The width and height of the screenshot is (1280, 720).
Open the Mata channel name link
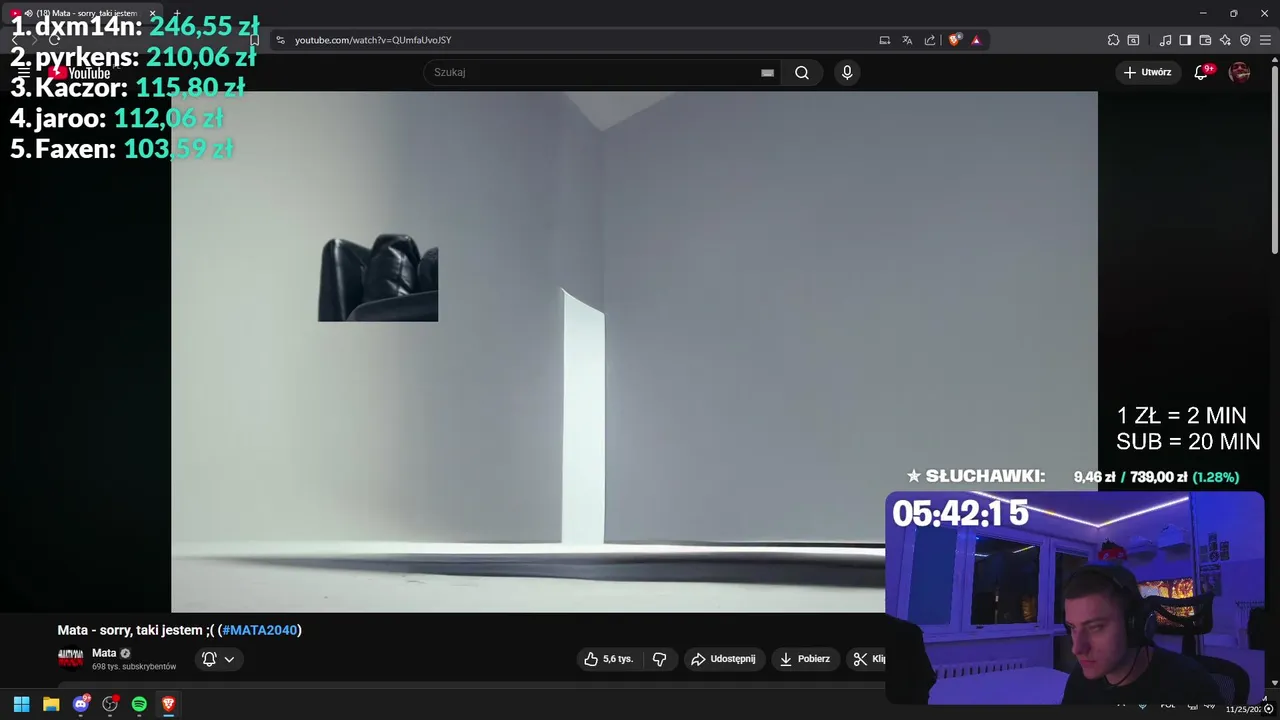(x=104, y=653)
